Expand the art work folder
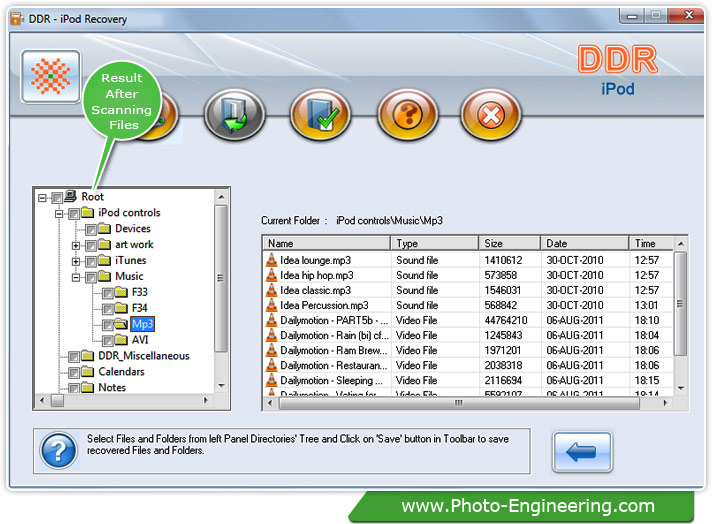Image resolution: width=712 pixels, height=524 pixels. click(x=76, y=246)
